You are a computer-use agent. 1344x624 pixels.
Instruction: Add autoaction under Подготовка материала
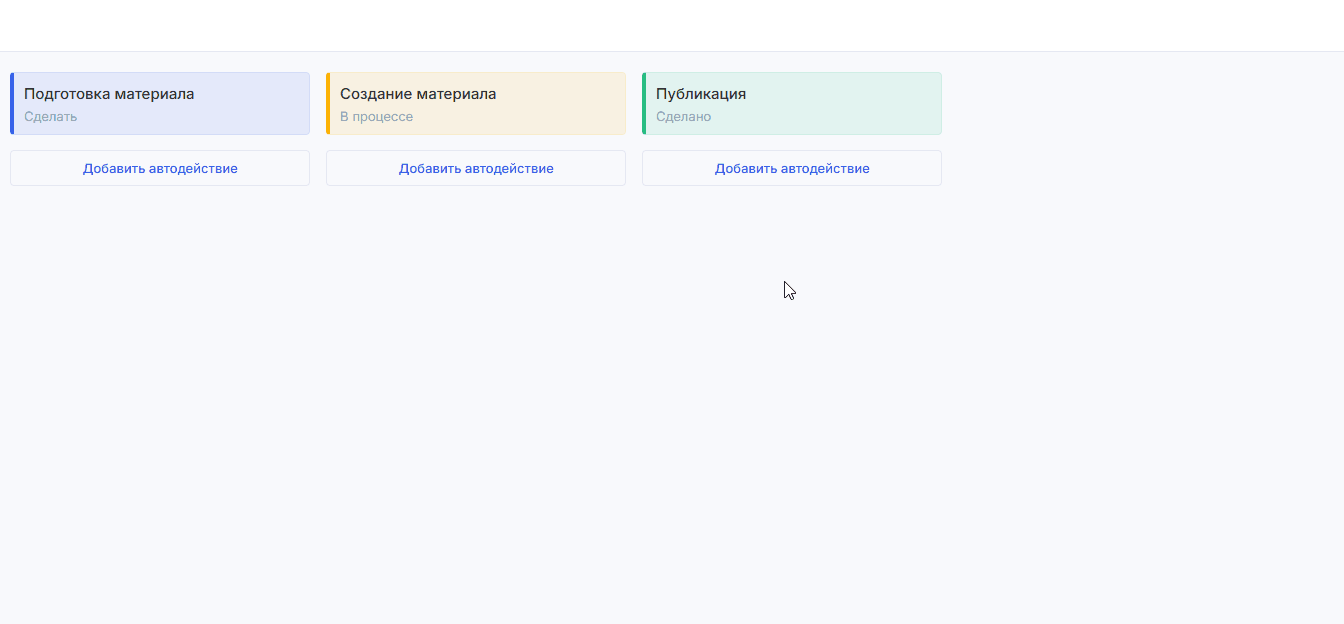pos(160,168)
